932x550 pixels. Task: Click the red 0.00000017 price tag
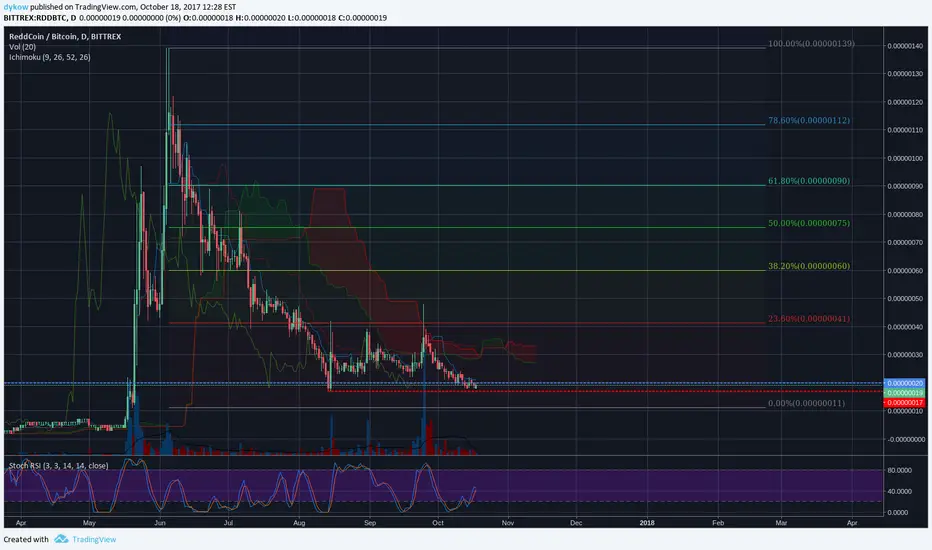click(x=905, y=403)
